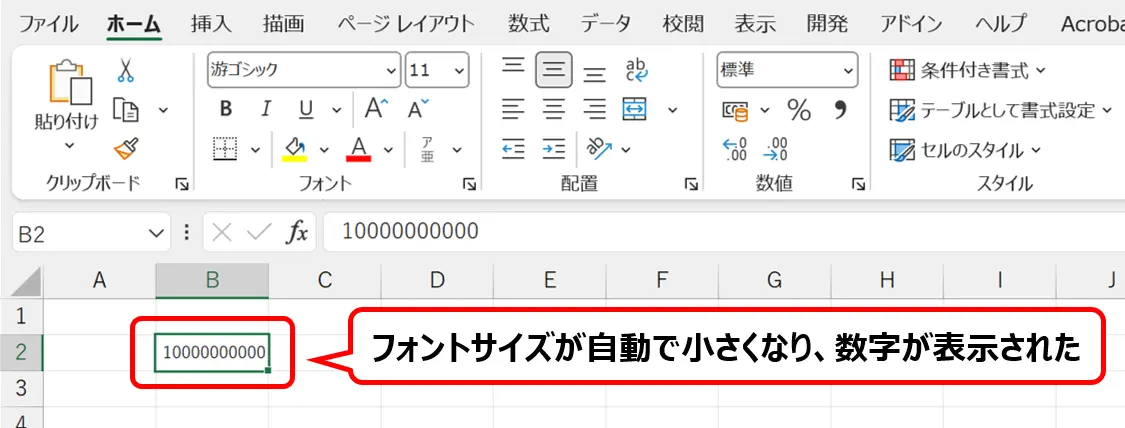Open the font size 11 dropdown
This screenshot has height=428, width=1125.
(460, 70)
